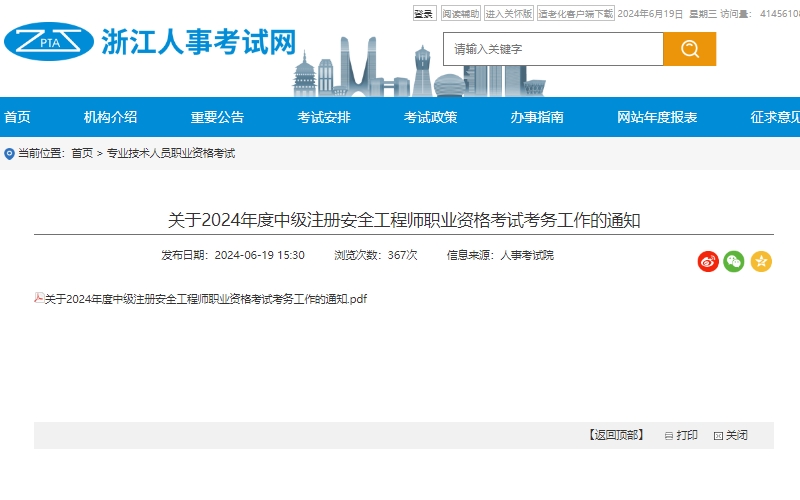
Task: Open the 2024 notice PDF attachment link
Action: (206, 299)
